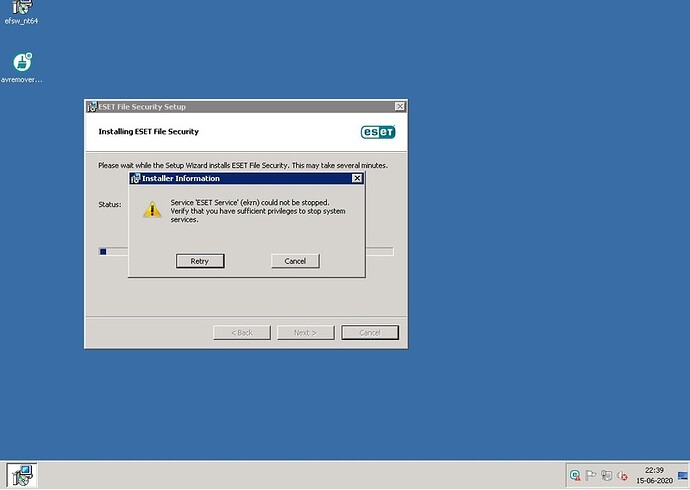Click the Cancel button in setup wizard
Image resolution: width=690 pixels, height=490 pixels.
pyautogui.click(x=370, y=333)
